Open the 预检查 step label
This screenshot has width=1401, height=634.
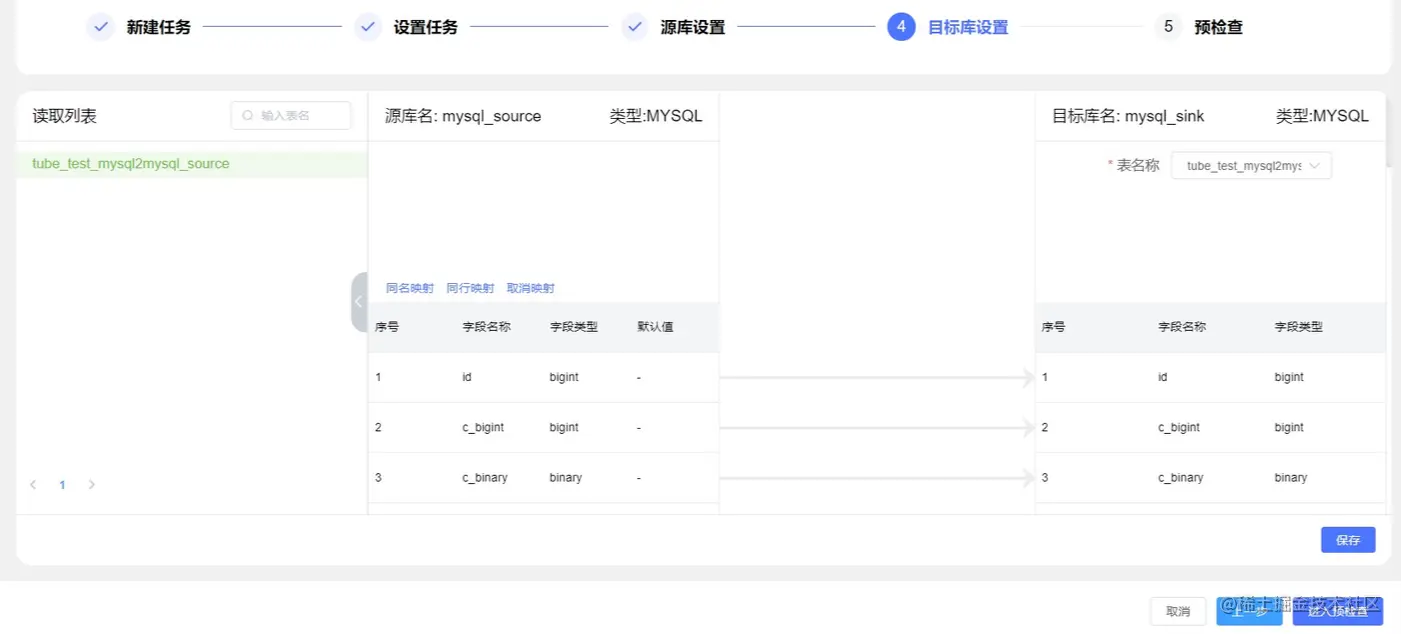[1219, 28]
